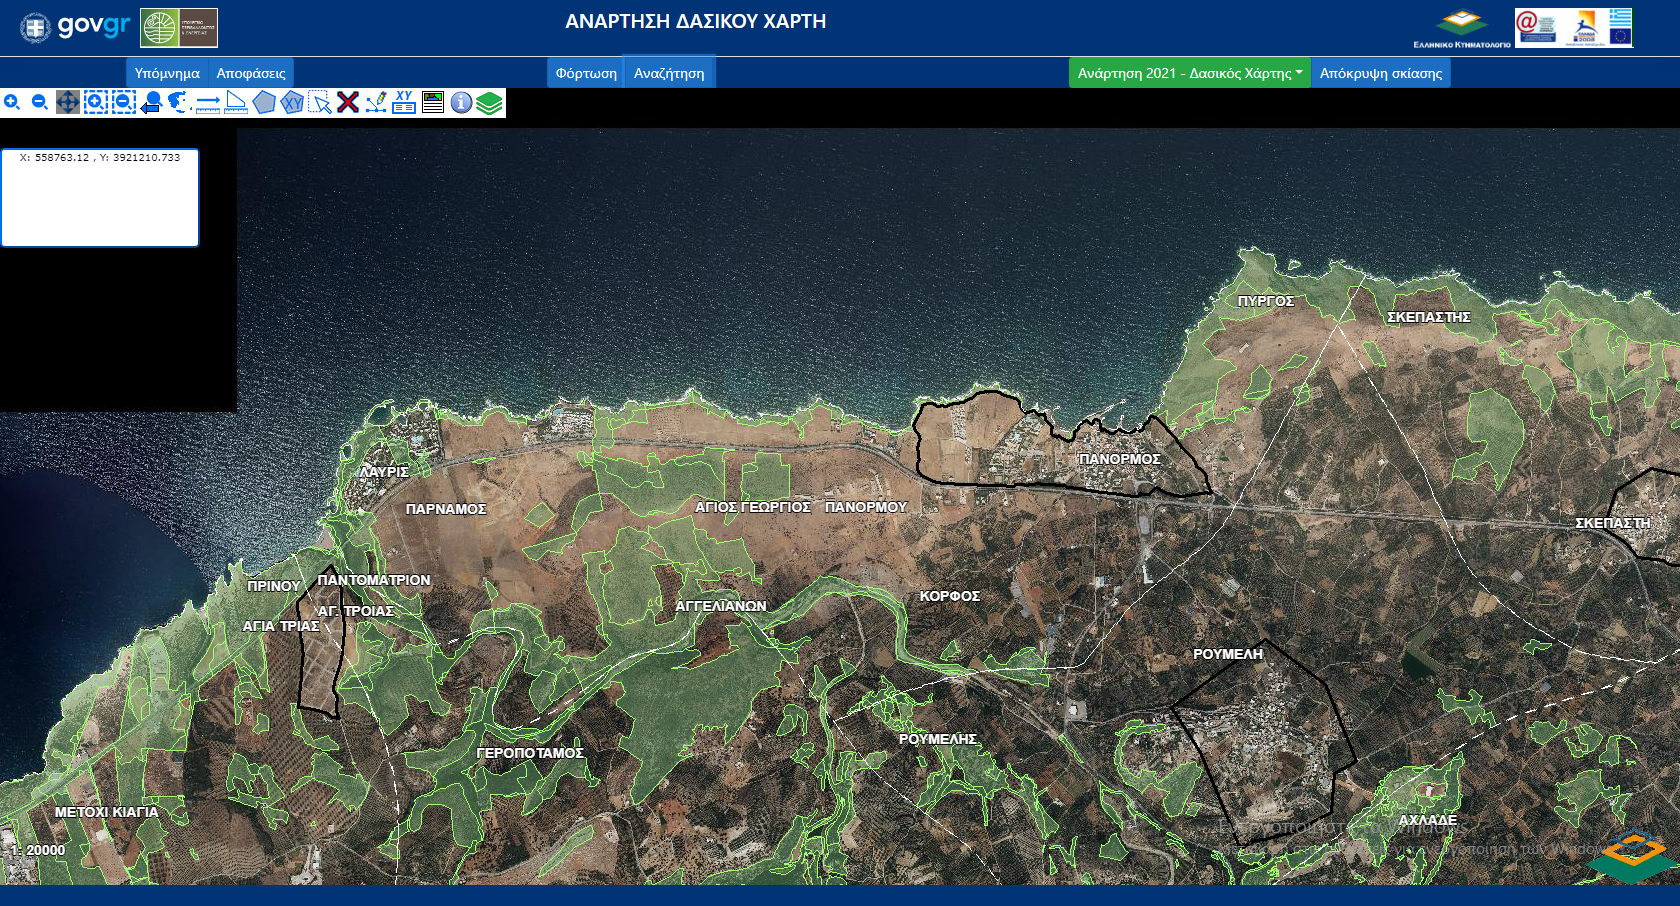
Task: Click the zoom out magnifier tool
Action: pyautogui.click(x=40, y=102)
